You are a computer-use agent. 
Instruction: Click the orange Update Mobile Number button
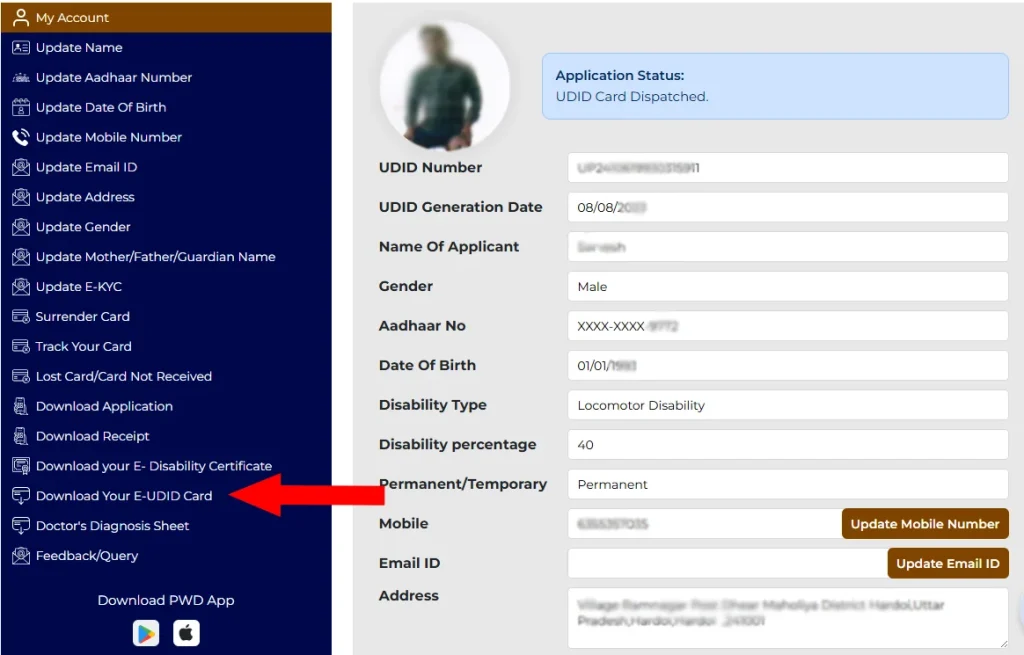925,524
